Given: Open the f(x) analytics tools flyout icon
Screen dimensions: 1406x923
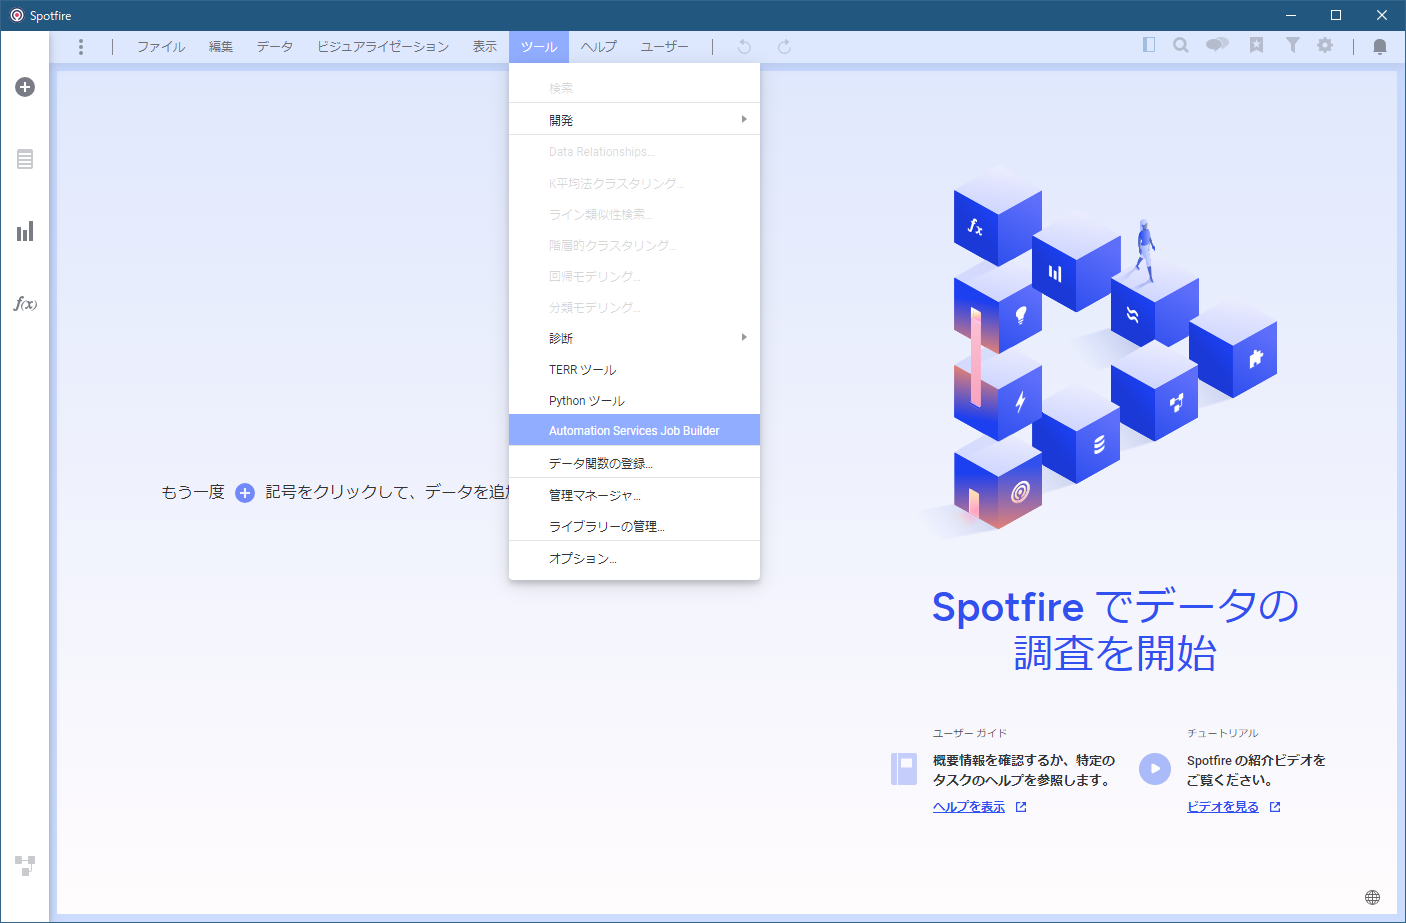Looking at the screenshot, I should click(x=25, y=303).
